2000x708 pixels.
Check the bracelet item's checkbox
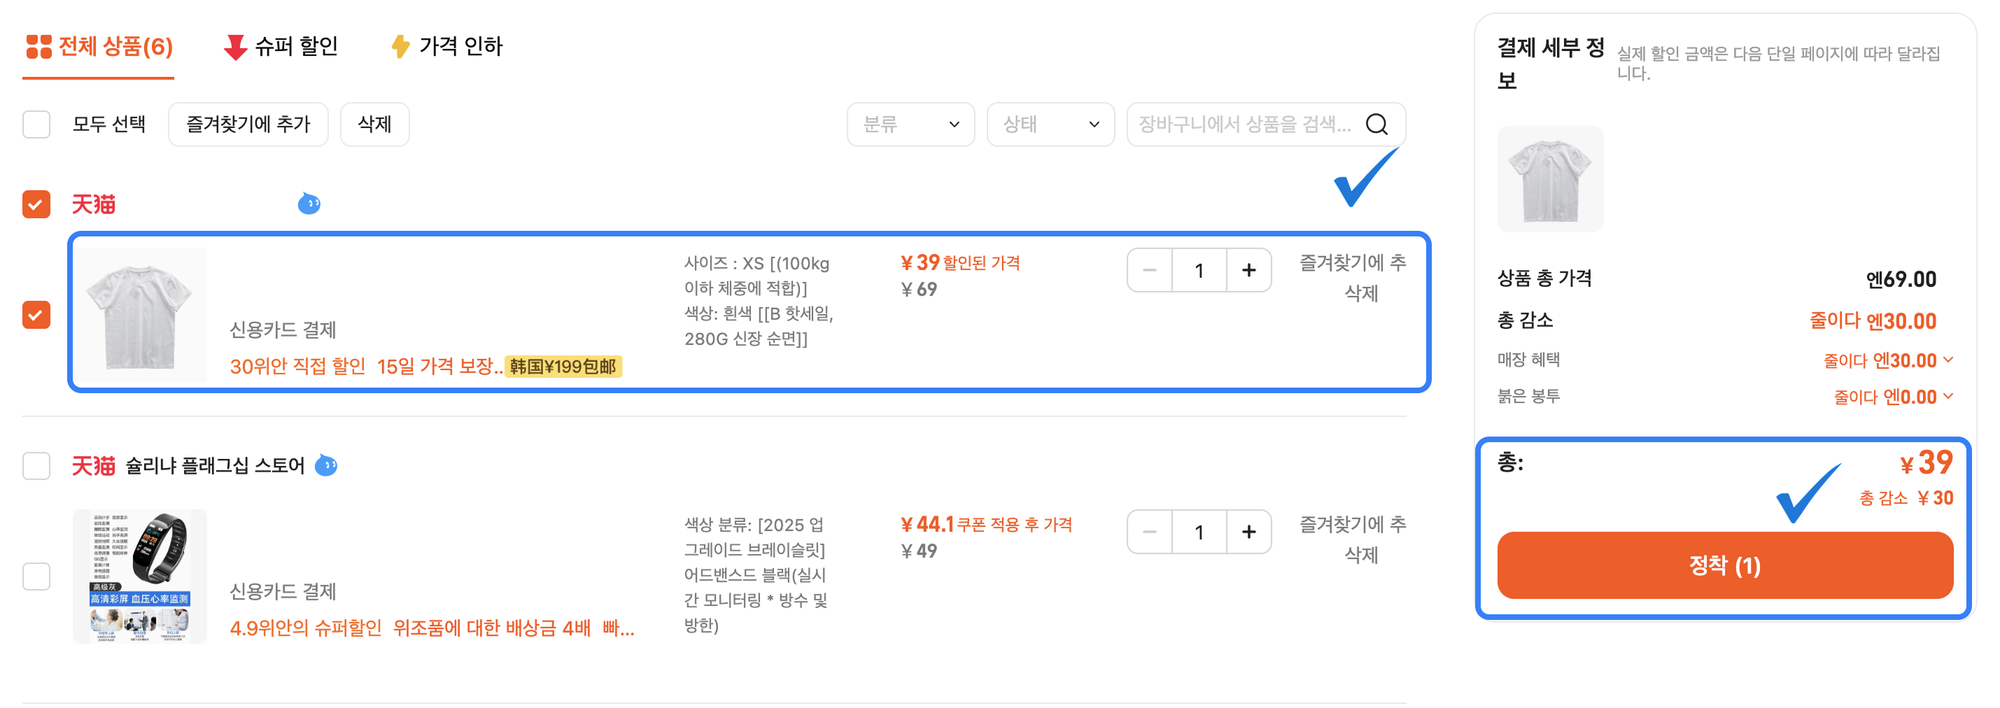click(36, 575)
